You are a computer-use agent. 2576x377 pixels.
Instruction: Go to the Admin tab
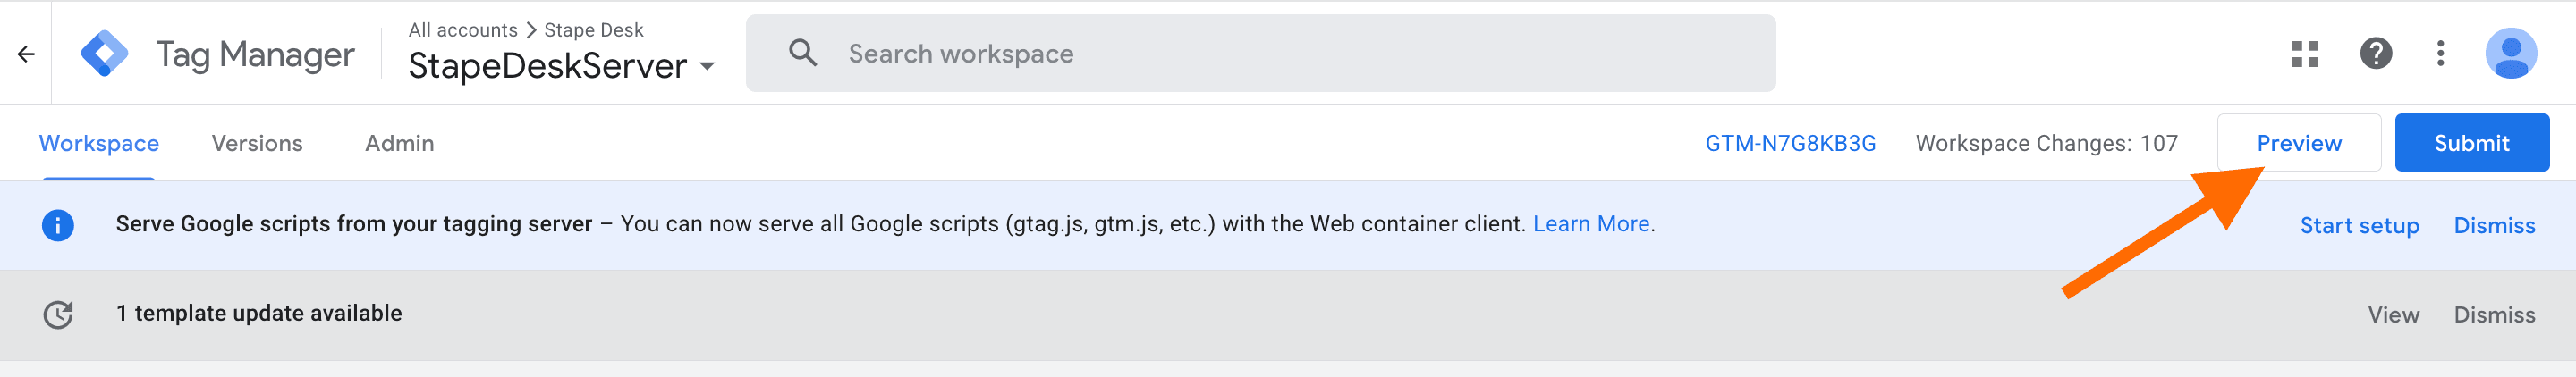(399, 144)
